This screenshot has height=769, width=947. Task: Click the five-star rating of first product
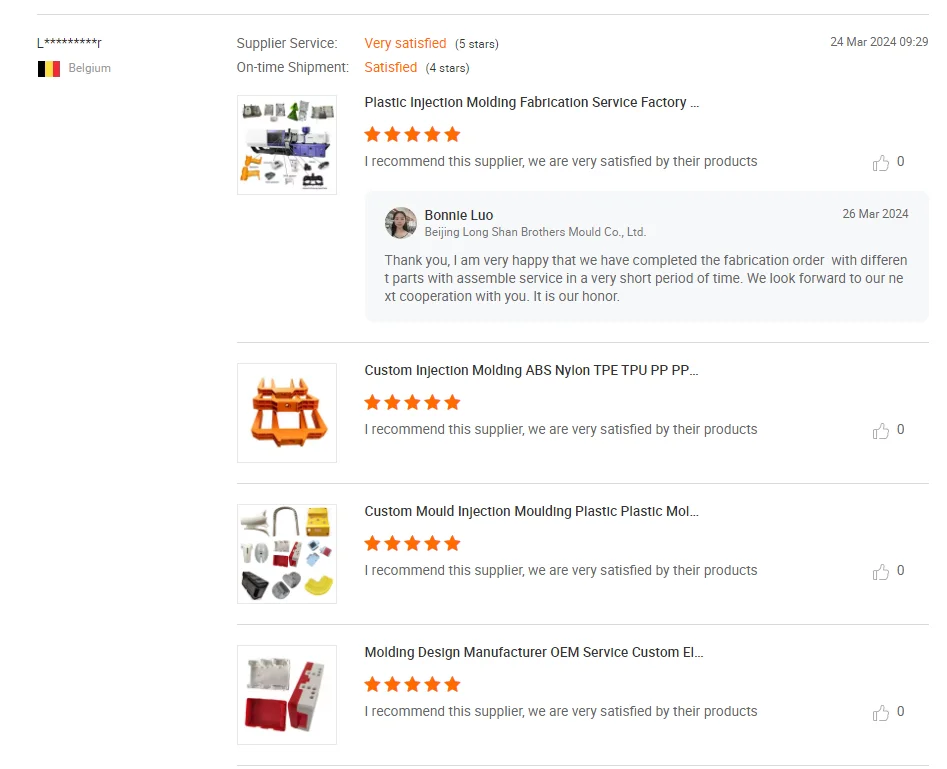click(413, 135)
